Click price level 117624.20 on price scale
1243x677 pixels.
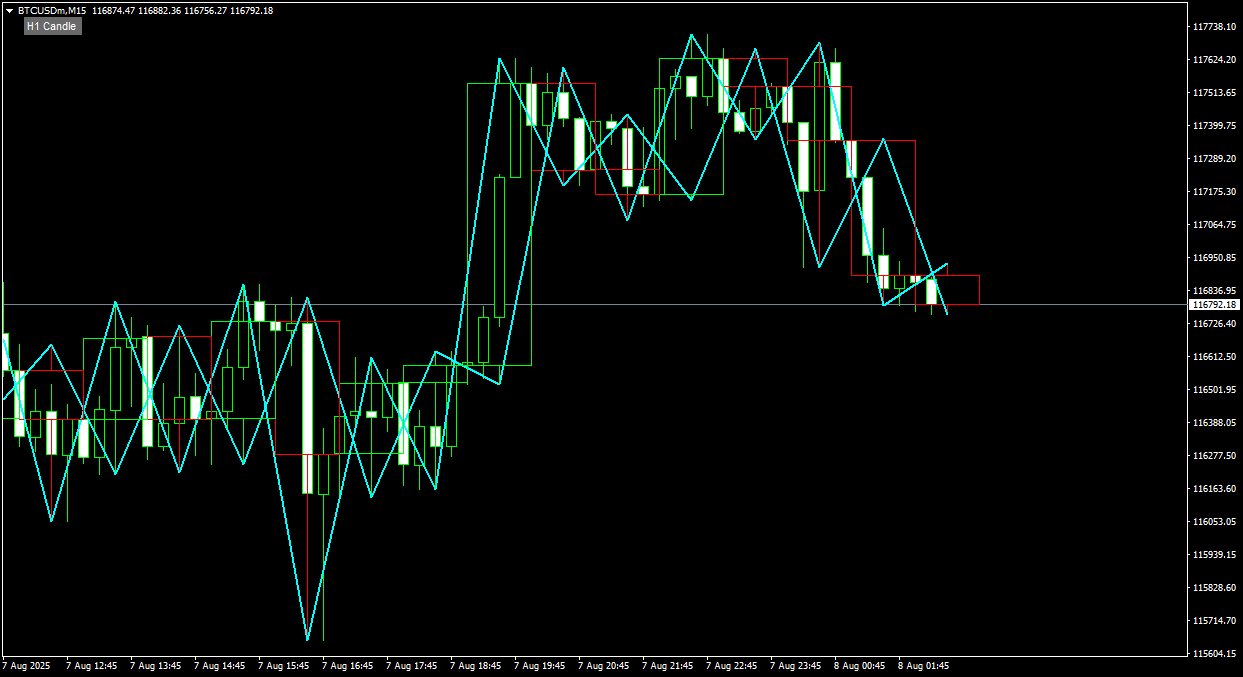(x=1213, y=60)
